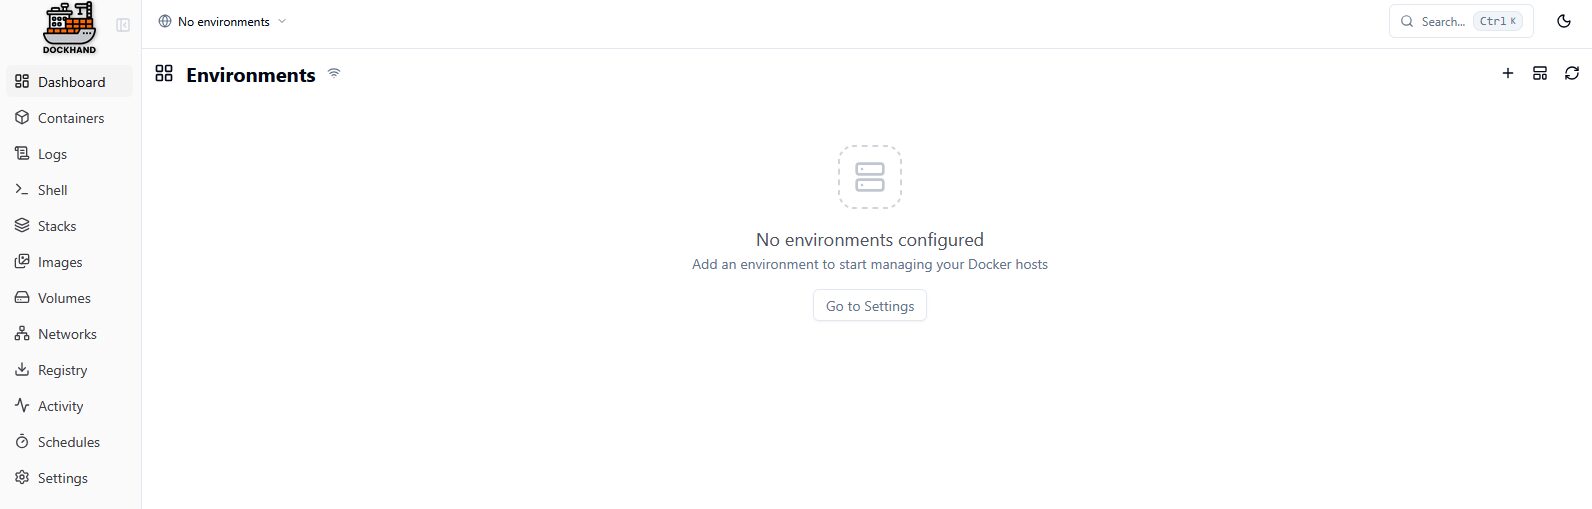Toggle dark mode with the moon icon
The image size is (1592, 509).
pos(1564,21)
